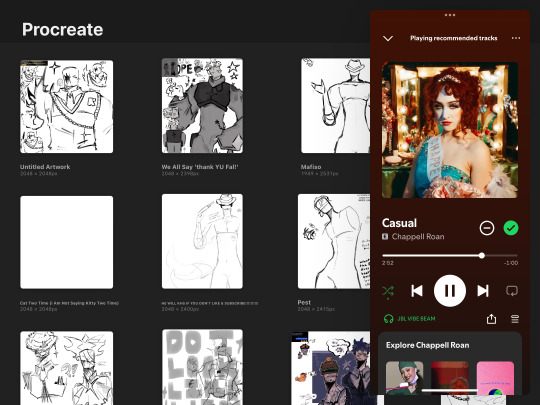The height and width of the screenshot is (405, 540).
Task: Open the bottom-left two-character sketch
Action: coord(66,368)
